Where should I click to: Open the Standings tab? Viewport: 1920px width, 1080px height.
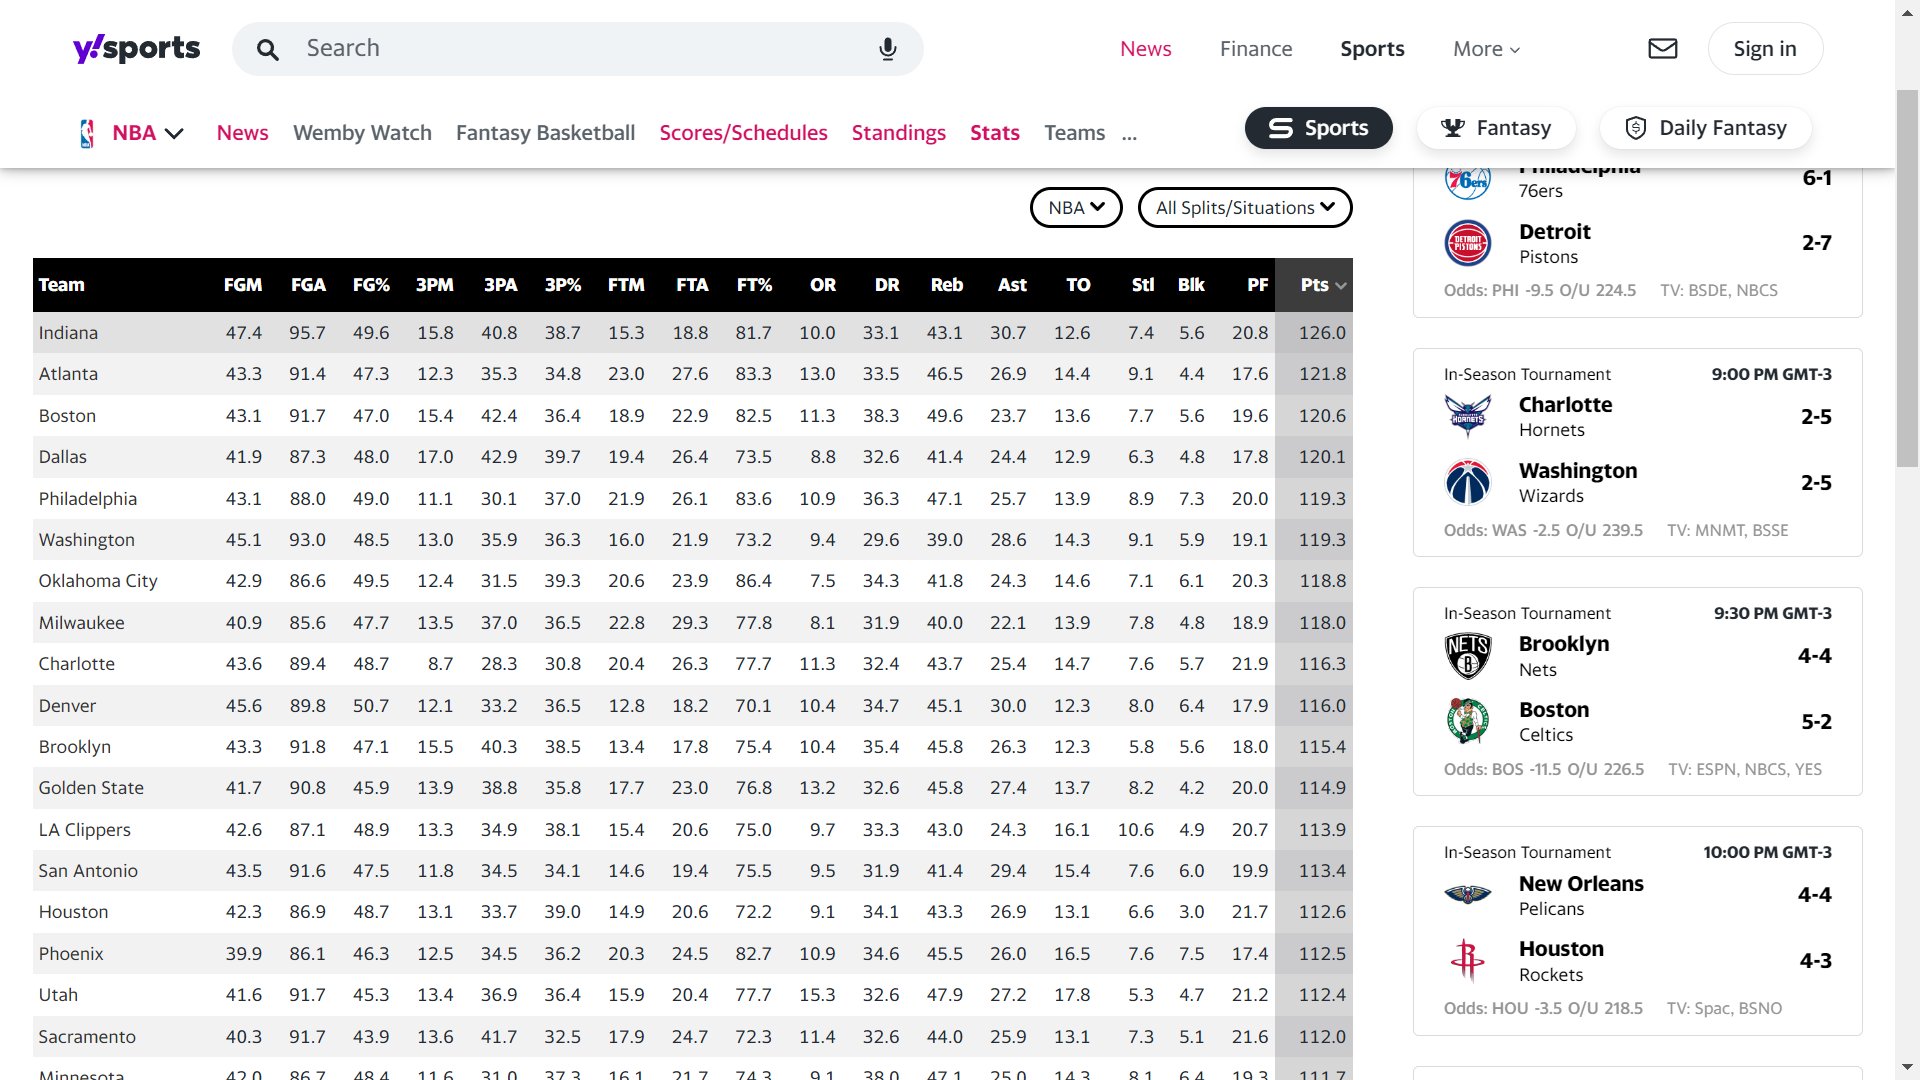click(898, 133)
